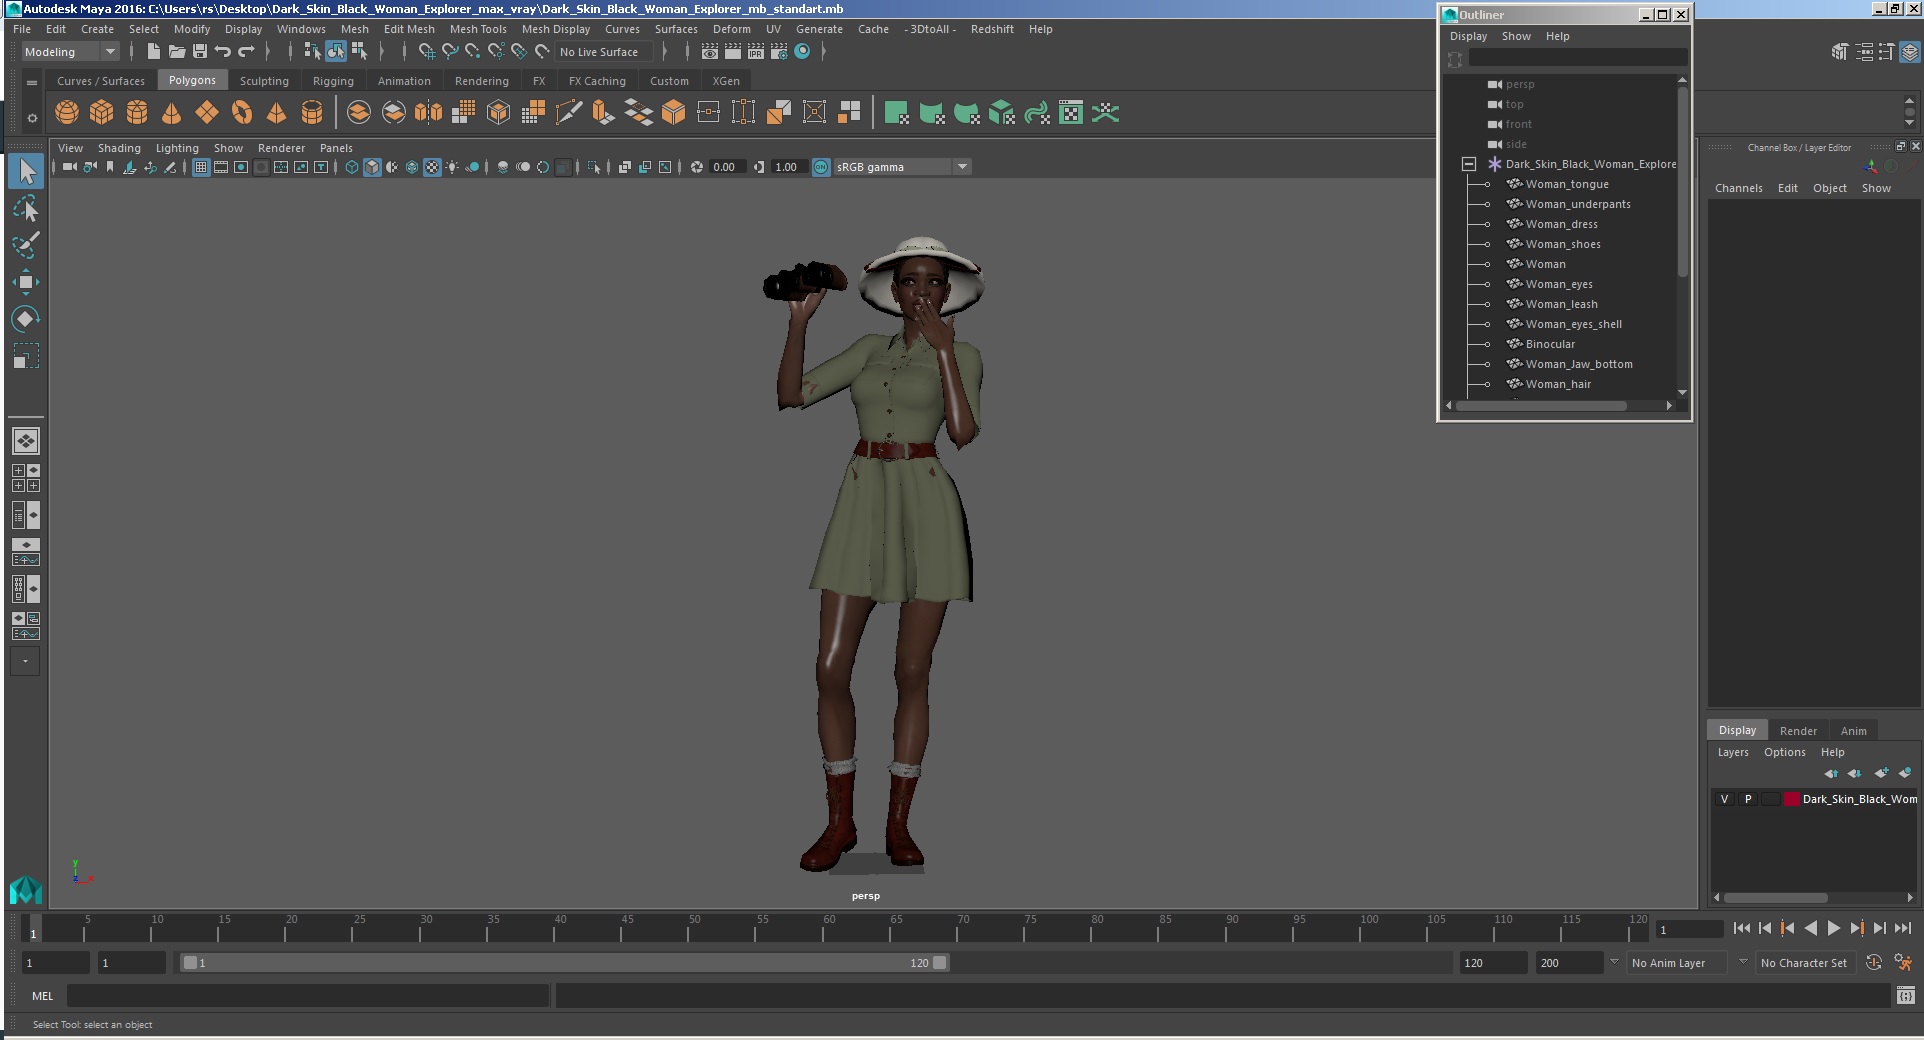Start IPR render icon

[756, 52]
